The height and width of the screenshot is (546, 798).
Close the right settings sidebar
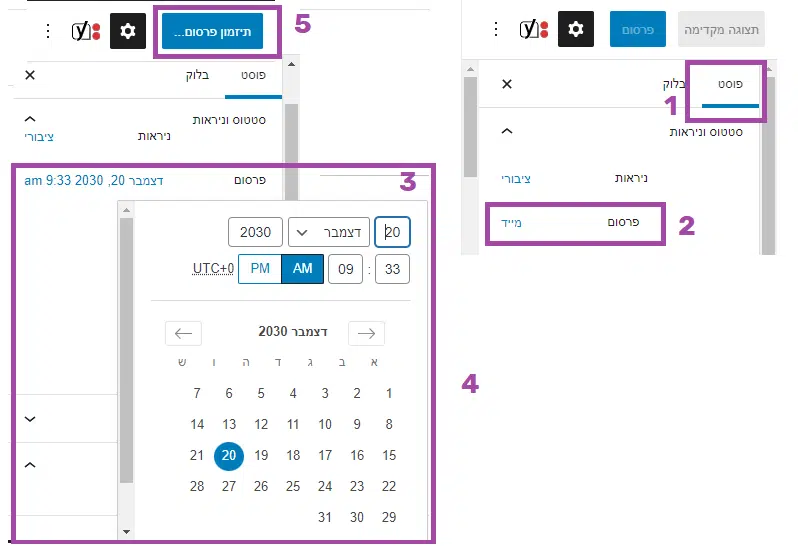click(x=506, y=84)
